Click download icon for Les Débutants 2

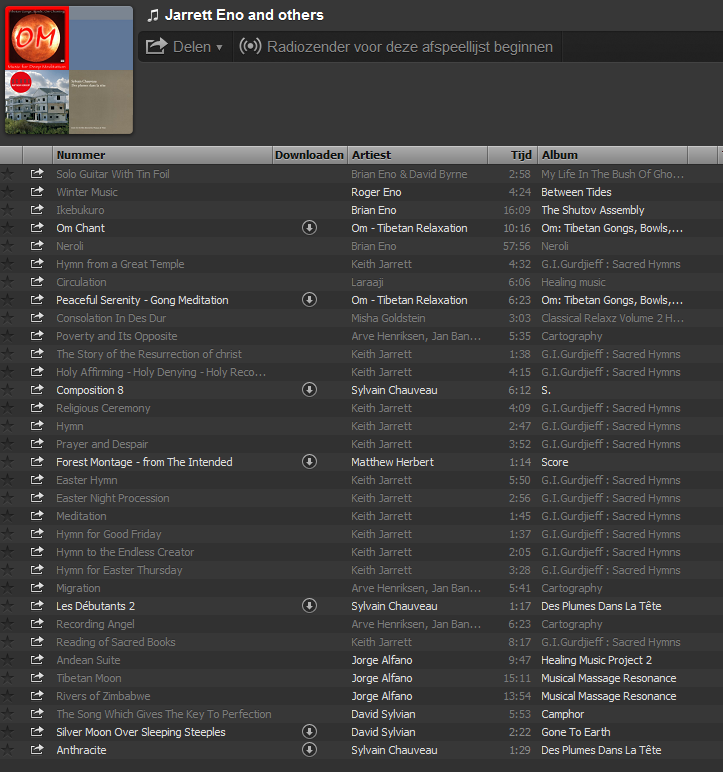pos(310,606)
